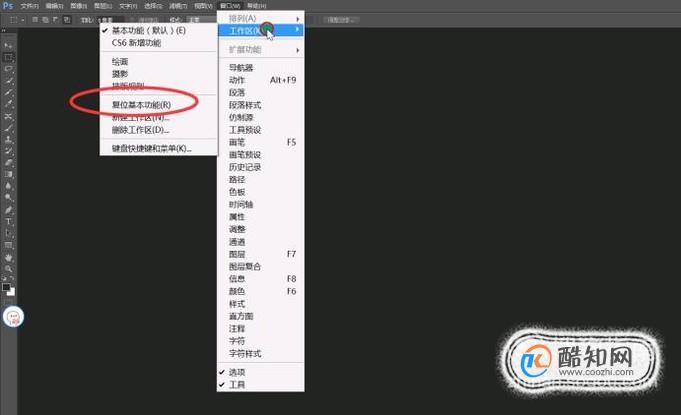Image resolution: width=681 pixels, height=415 pixels.
Task: Select the Spot Healing Brush tool
Action: 8,116
